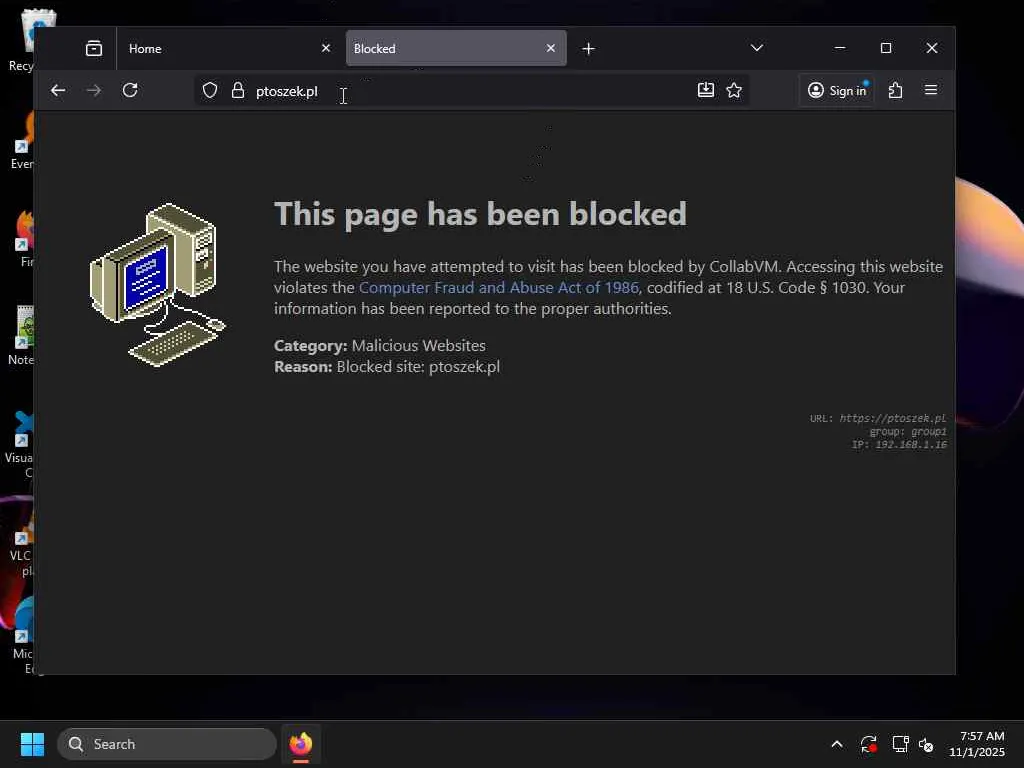Open the tracking protection shield icon
Screen dimensions: 1024x768
tap(210, 90)
